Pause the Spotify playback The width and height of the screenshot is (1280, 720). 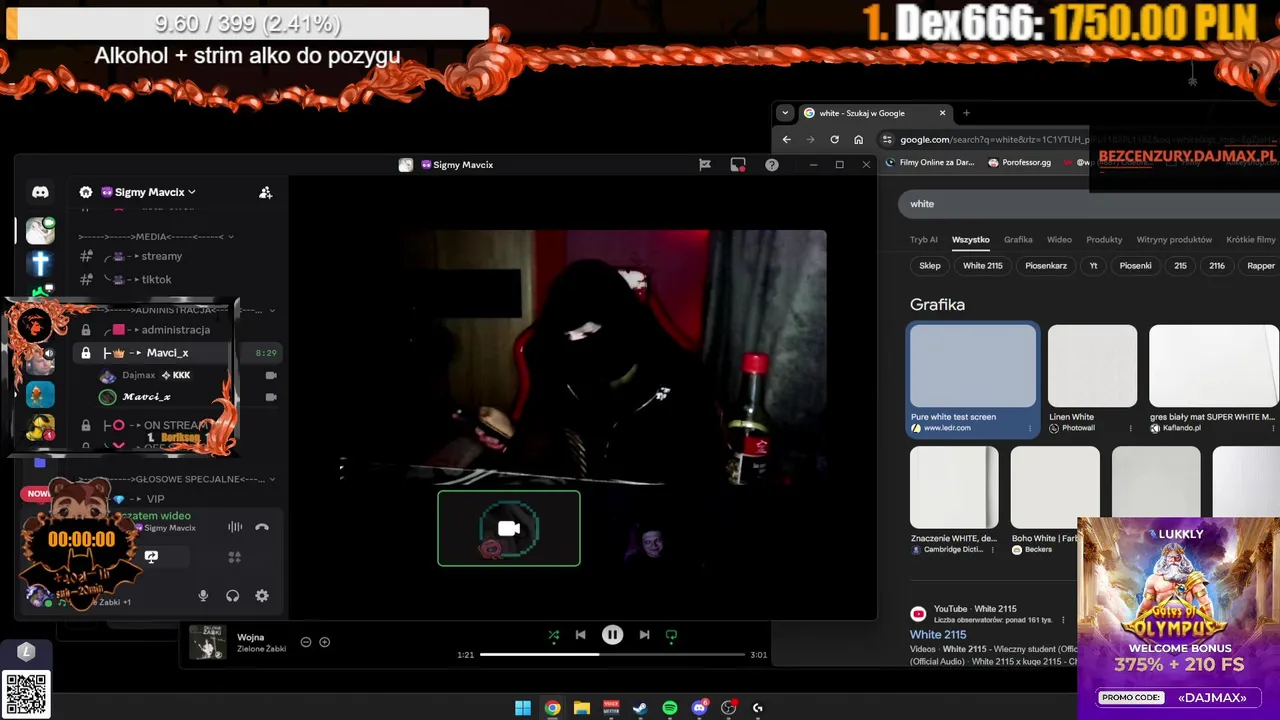(x=612, y=635)
